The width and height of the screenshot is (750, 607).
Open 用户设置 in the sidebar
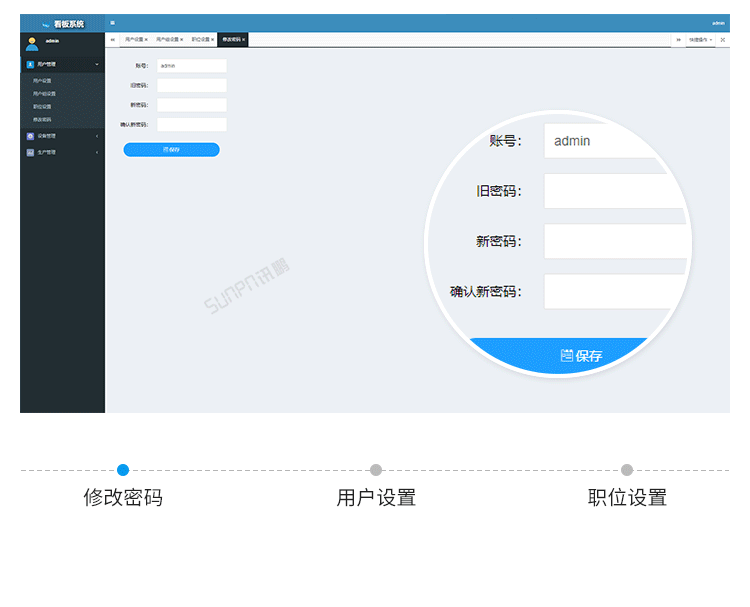42,81
